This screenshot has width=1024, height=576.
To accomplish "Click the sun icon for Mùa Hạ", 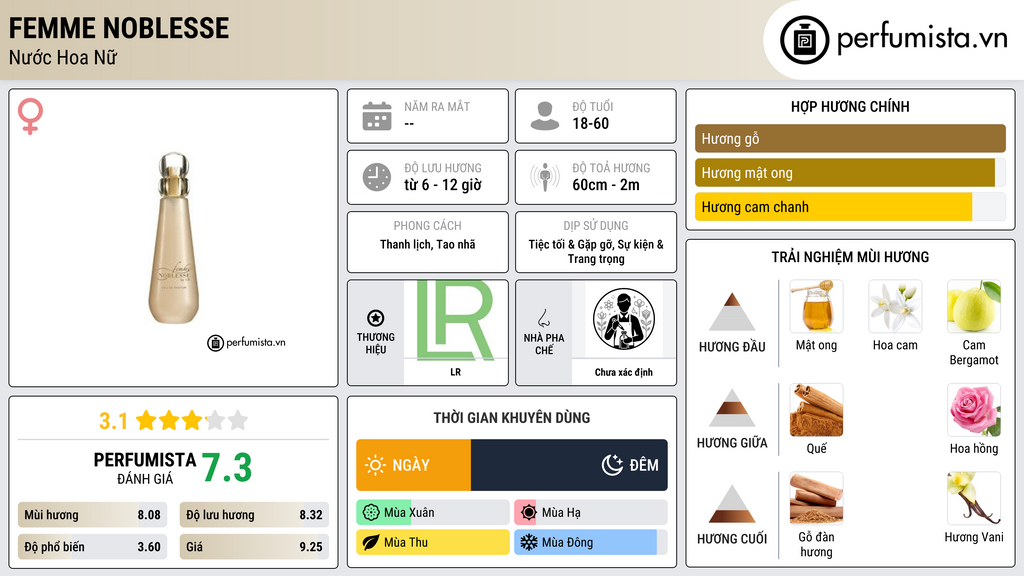I will [x=529, y=513].
